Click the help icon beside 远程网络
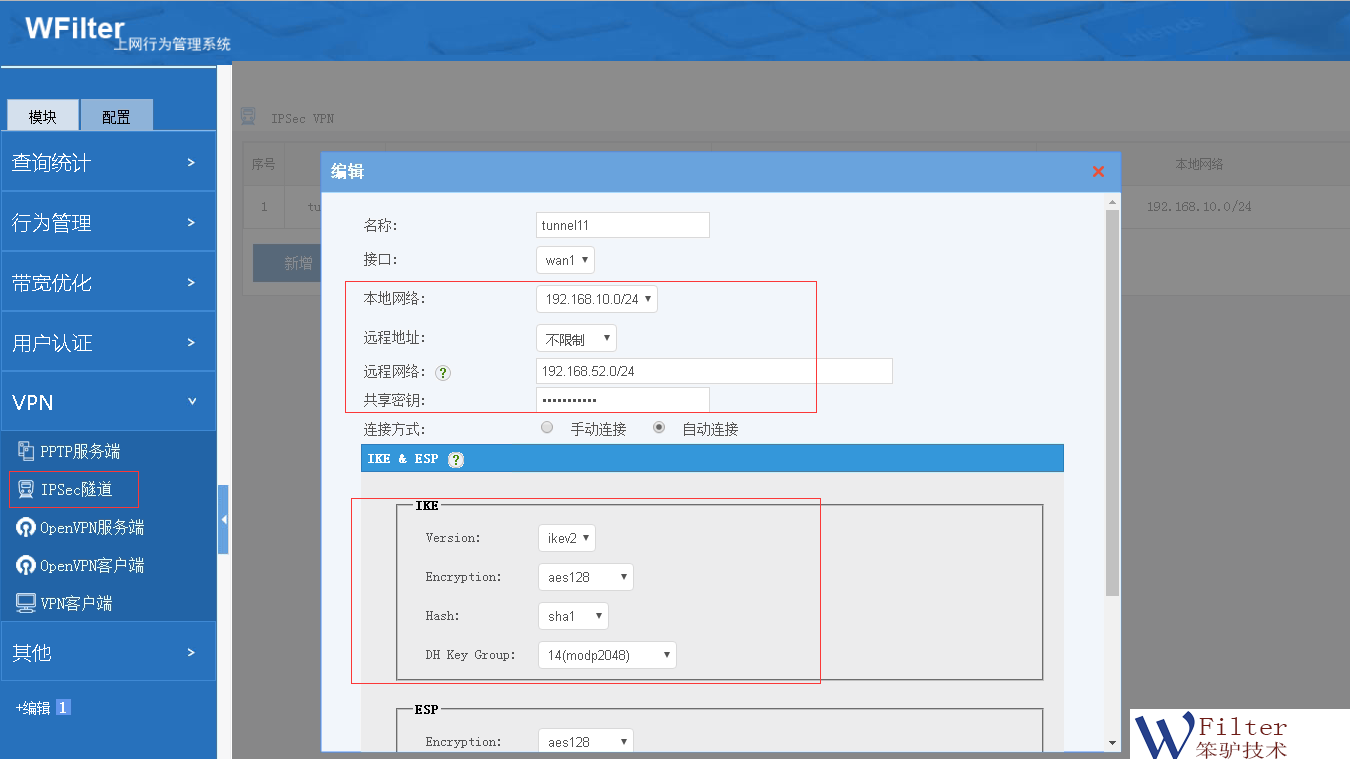 pos(443,372)
